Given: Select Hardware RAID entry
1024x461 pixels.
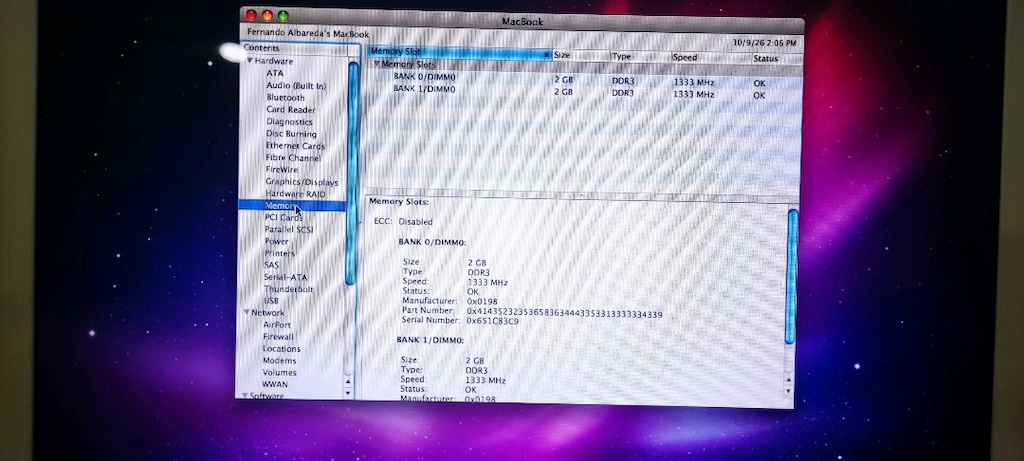Looking at the screenshot, I should tap(295, 194).
